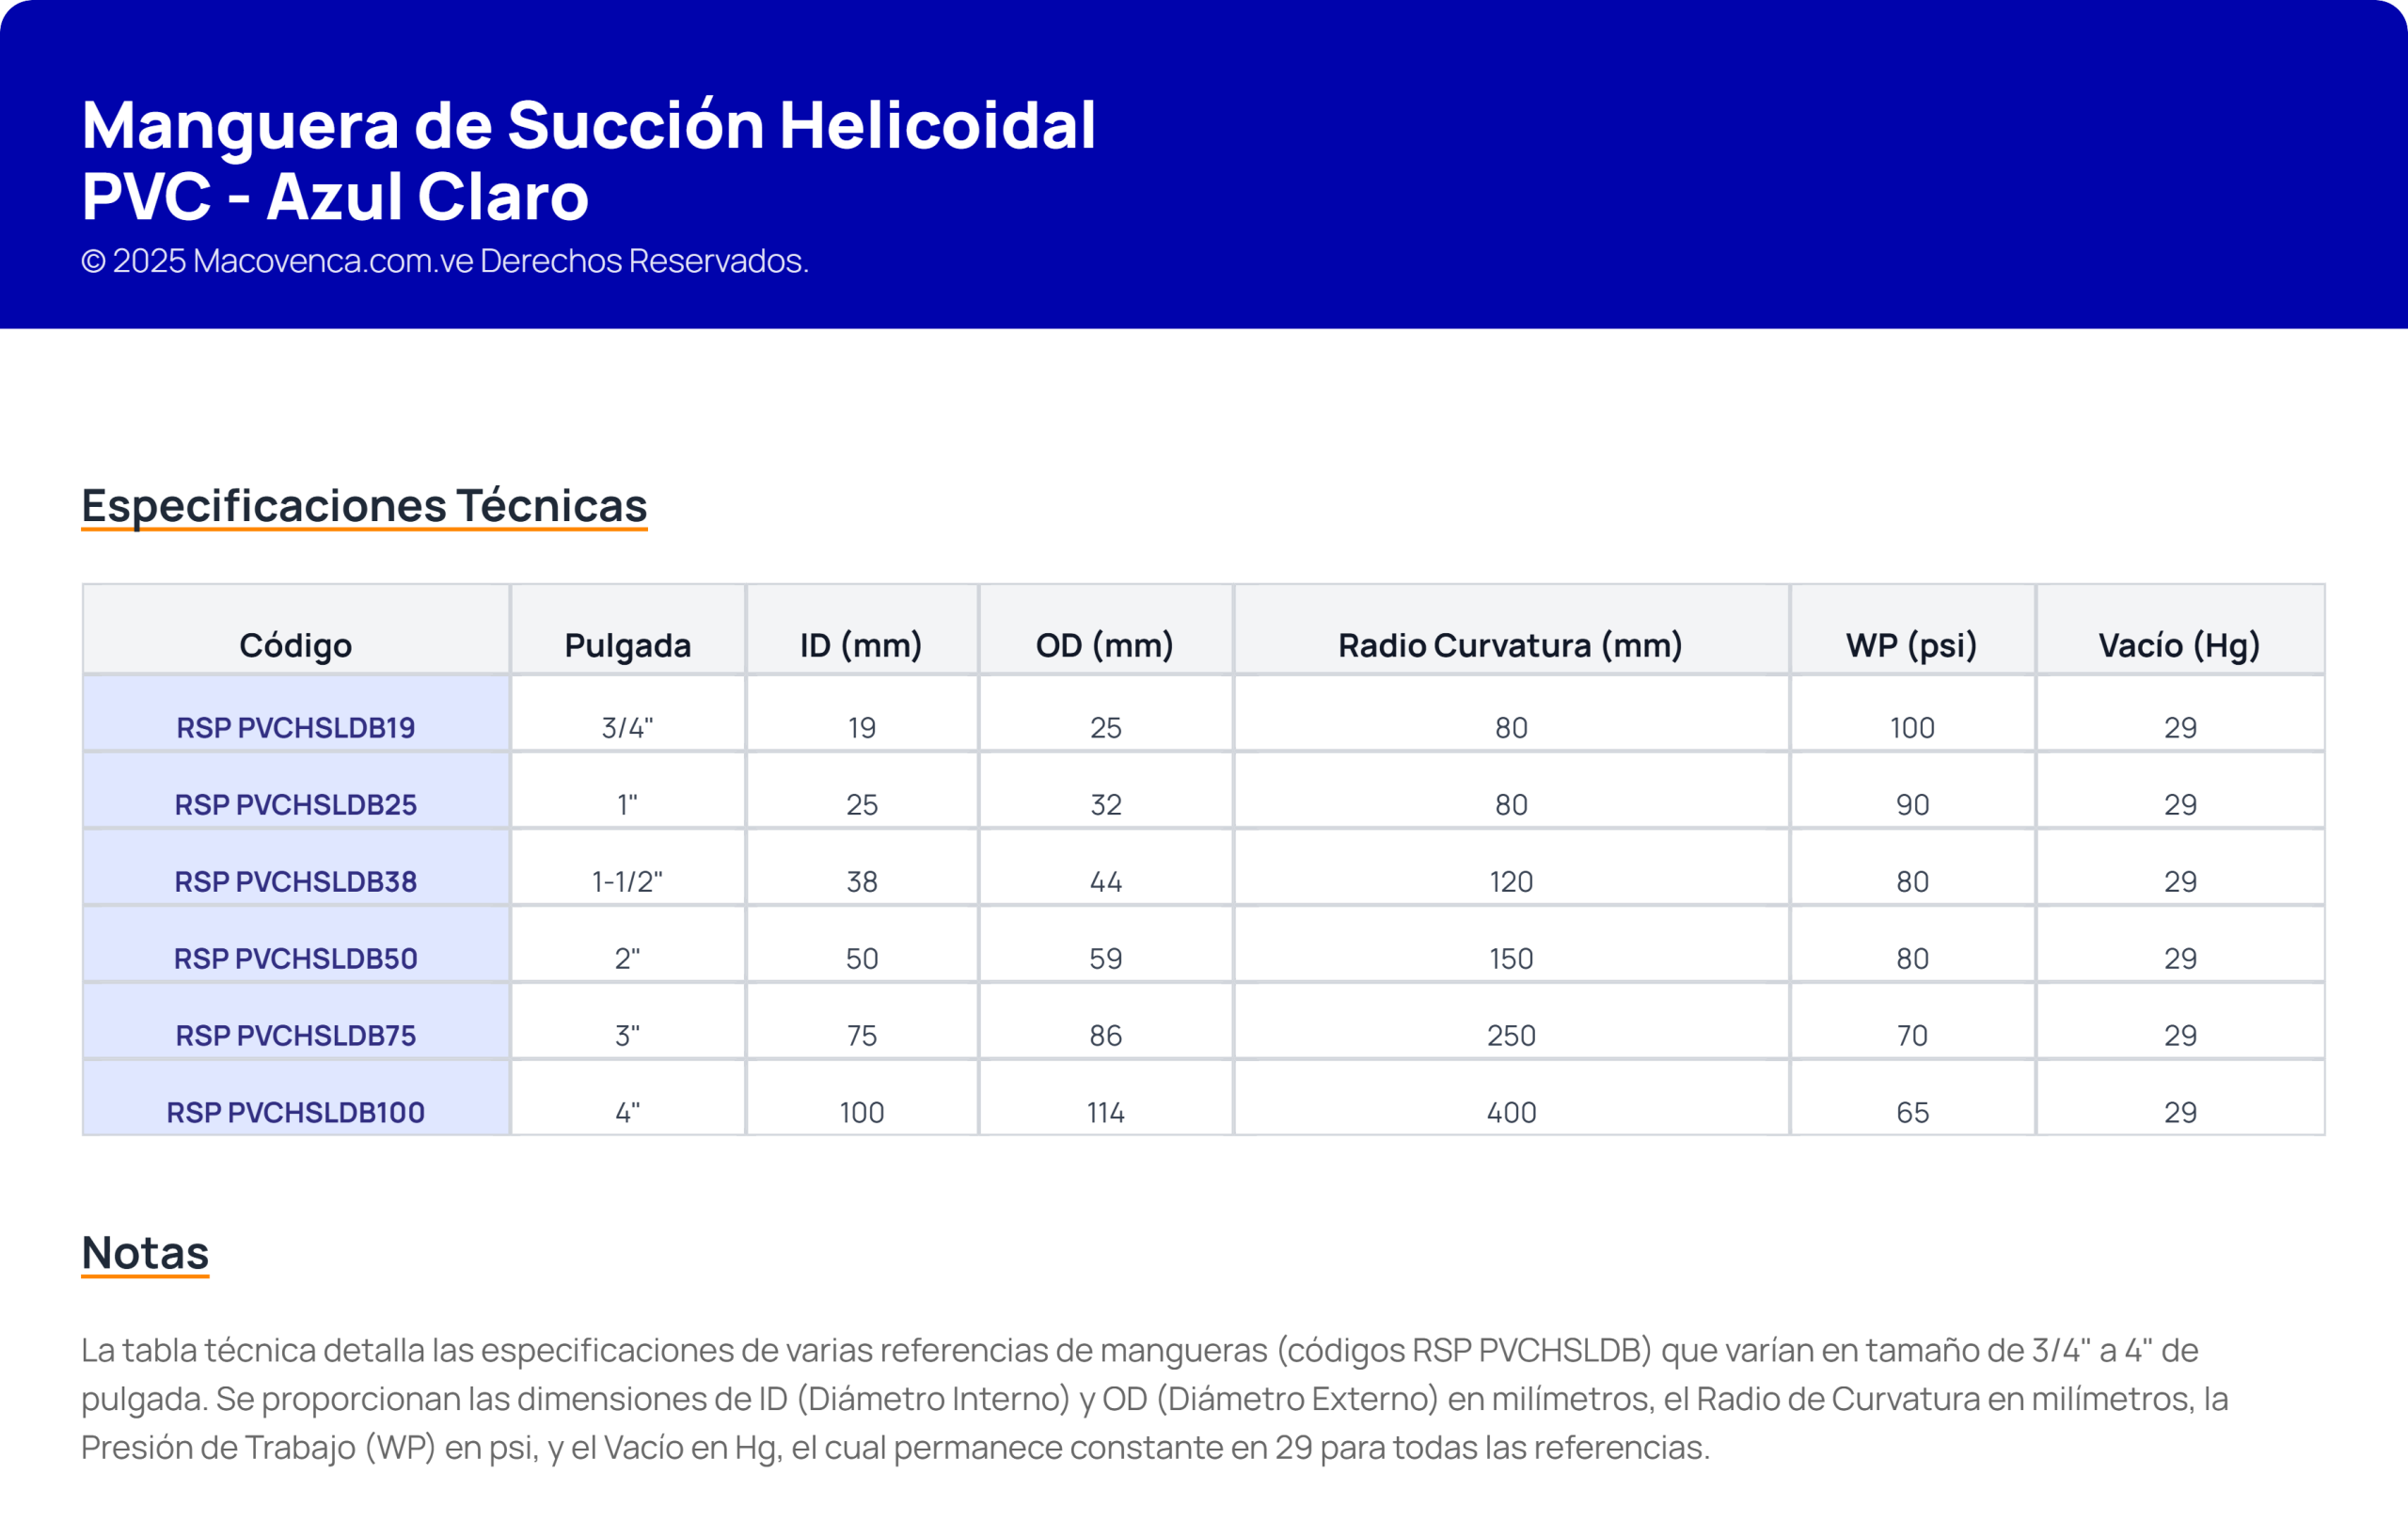Image resolution: width=2408 pixels, height=1537 pixels.
Task: Click the OD (mm) column header
Action: pos(1105,645)
